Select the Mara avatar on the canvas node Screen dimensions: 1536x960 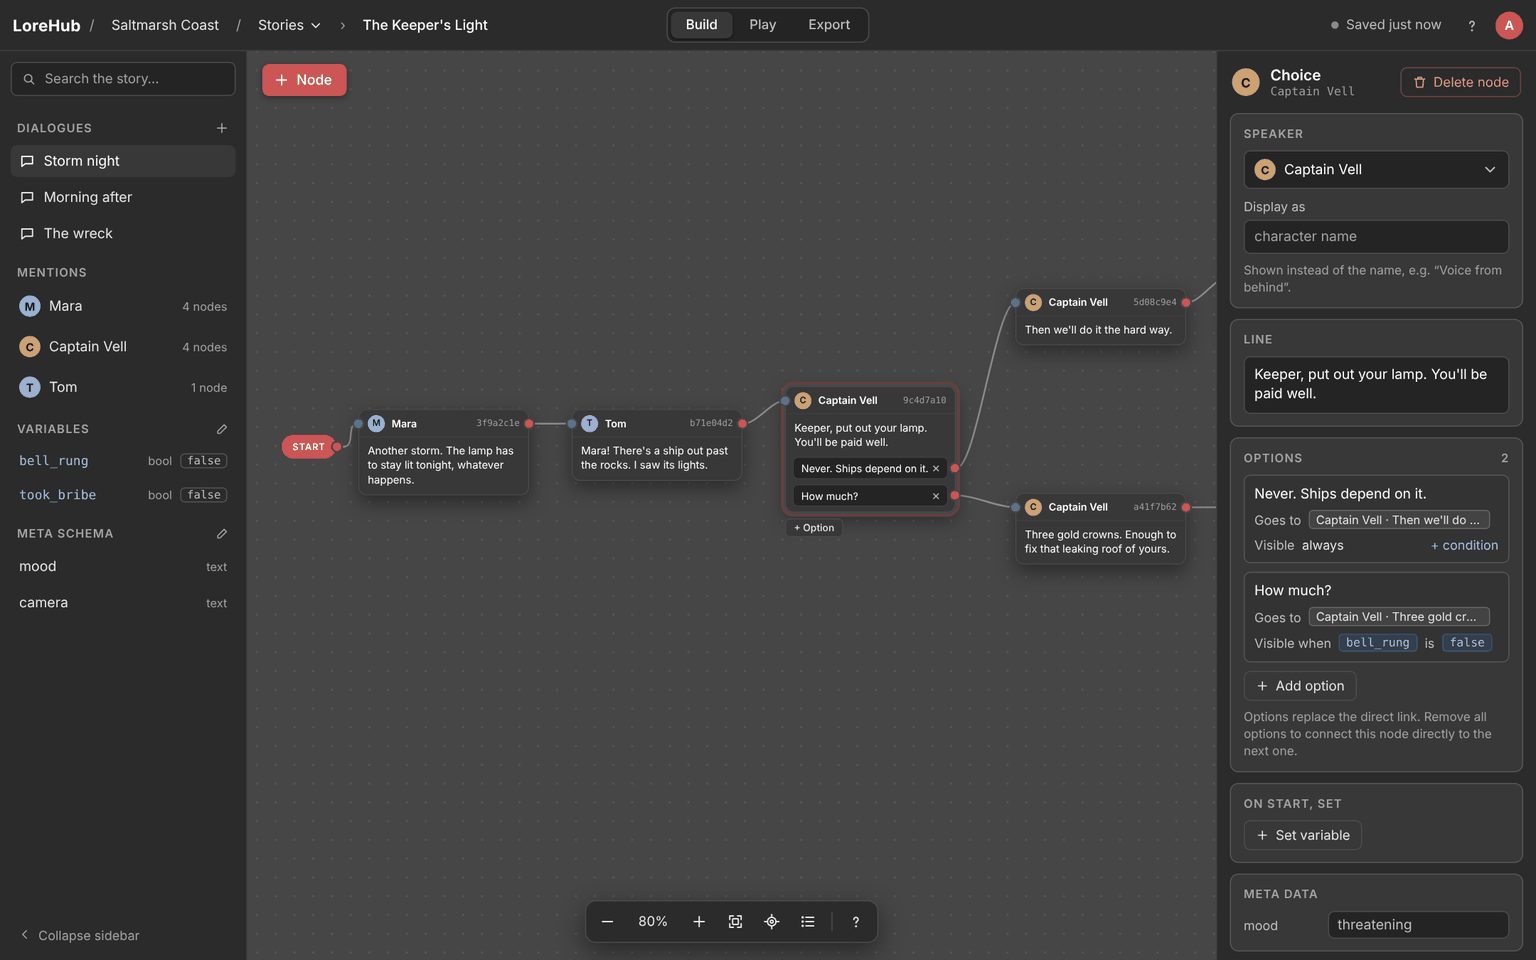(x=376, y=424)
